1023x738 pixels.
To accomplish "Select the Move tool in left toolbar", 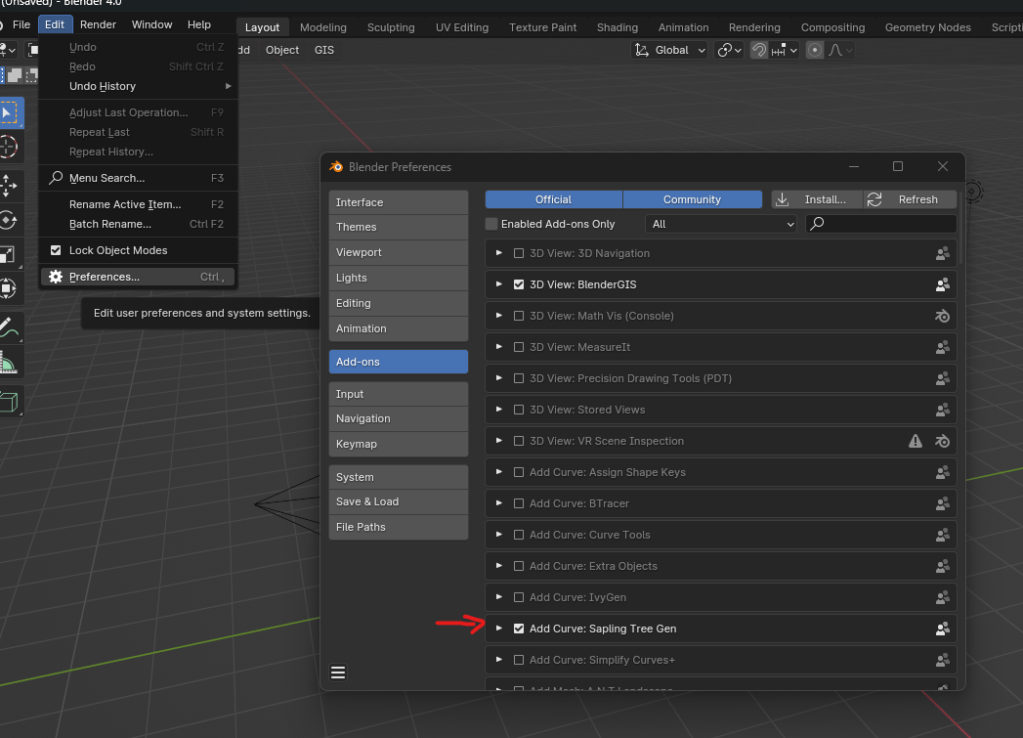I will click(x=8, y=185).
